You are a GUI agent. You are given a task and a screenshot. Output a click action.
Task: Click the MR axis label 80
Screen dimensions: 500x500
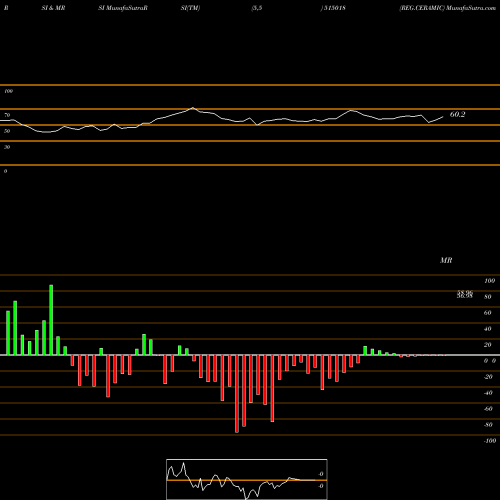pyautogui.click(x=488, y=297)
